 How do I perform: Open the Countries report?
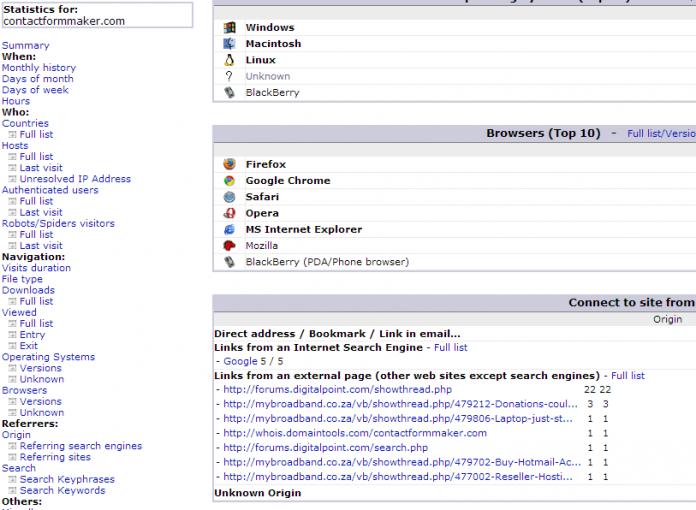coord(25,123)
